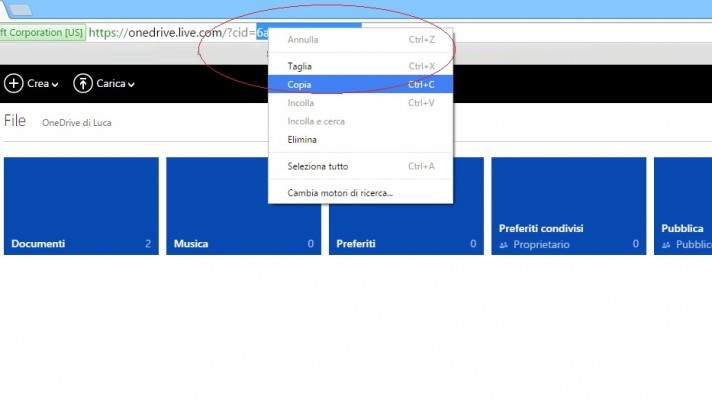The width and height of the screenshot is (712, 400).
Task: Click the File heading
Action: (x=15, y=121)
